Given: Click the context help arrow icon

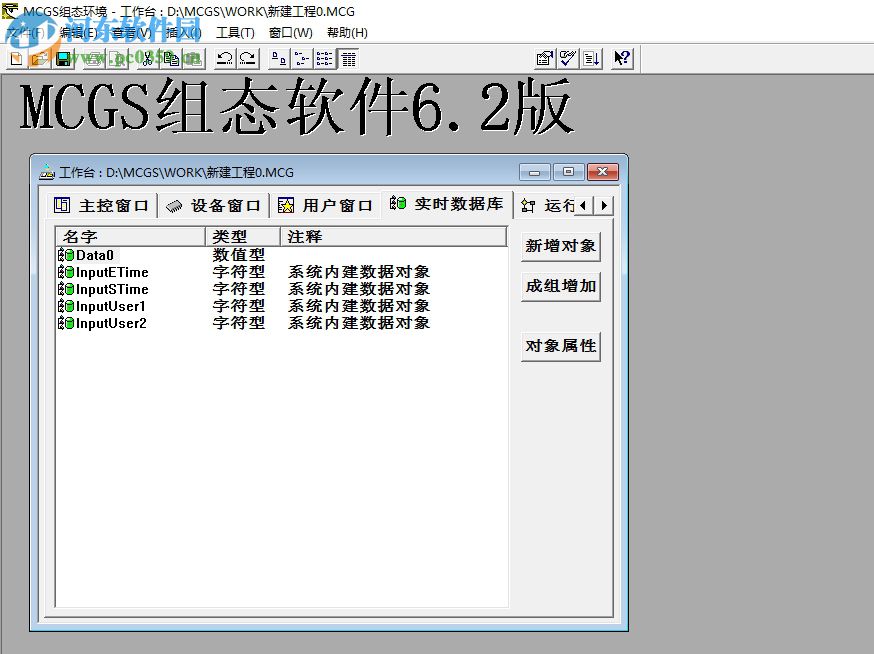Looking at the screenshot, I should tap(621, 58).
